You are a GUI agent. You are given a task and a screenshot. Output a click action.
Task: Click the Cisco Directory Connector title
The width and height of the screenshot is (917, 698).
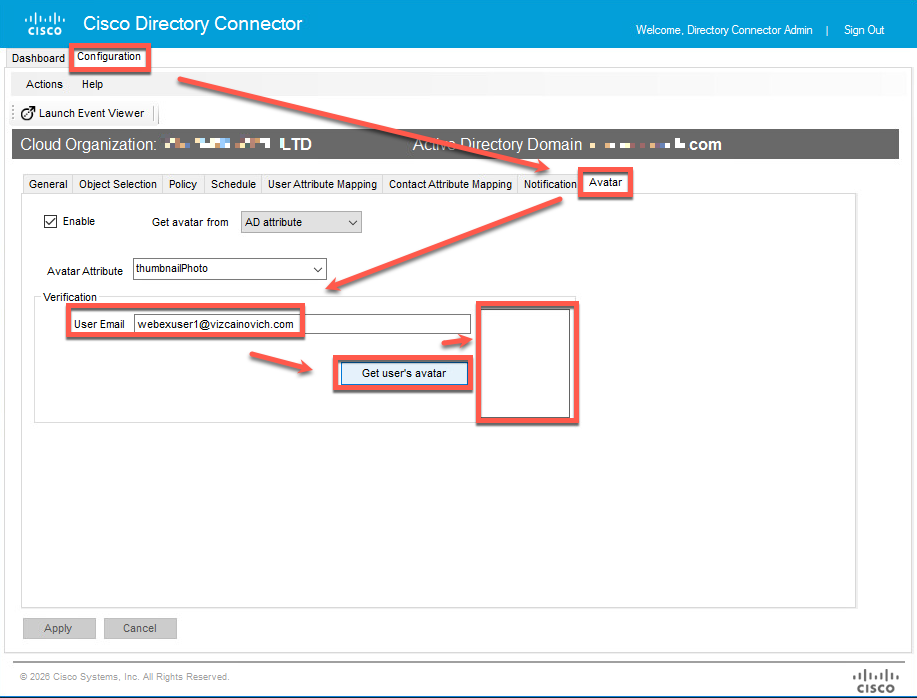tap(192, 23)
